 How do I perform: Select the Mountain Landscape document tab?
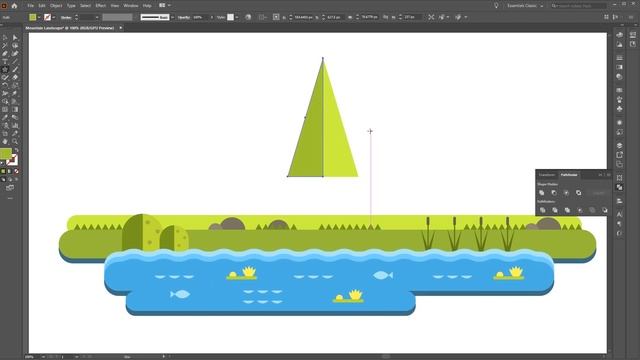70,28
